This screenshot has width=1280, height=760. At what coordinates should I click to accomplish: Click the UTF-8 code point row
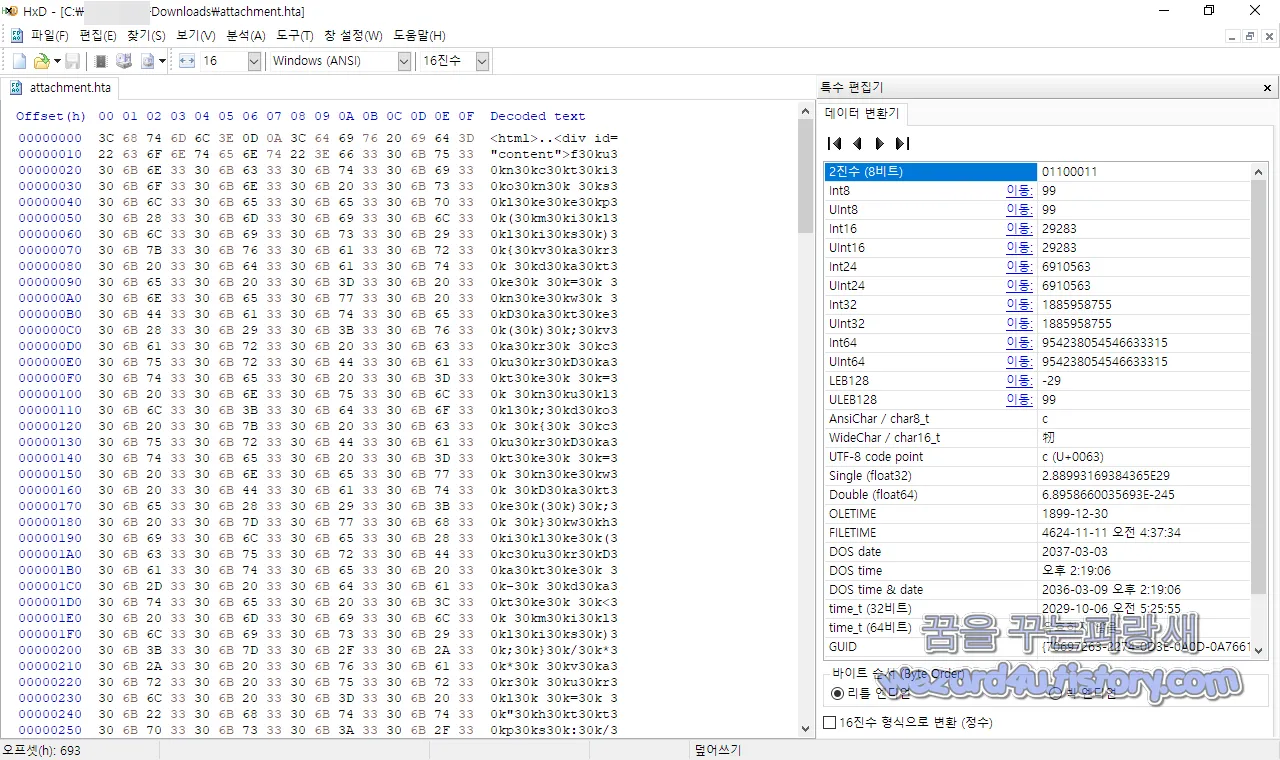coord(1037,457)
